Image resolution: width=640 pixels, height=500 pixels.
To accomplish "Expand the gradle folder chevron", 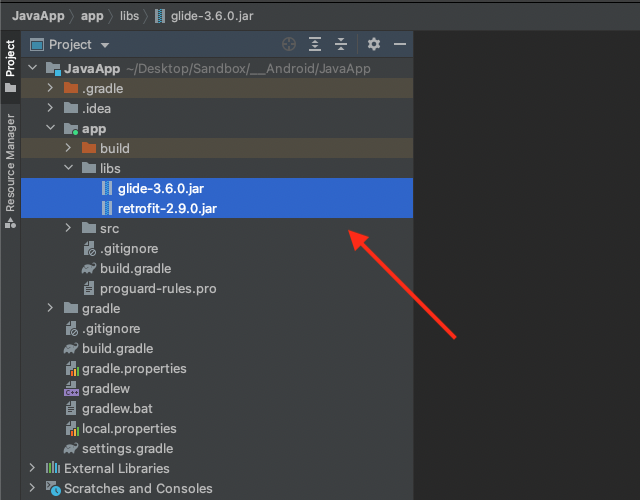I will tap(50, 308).
